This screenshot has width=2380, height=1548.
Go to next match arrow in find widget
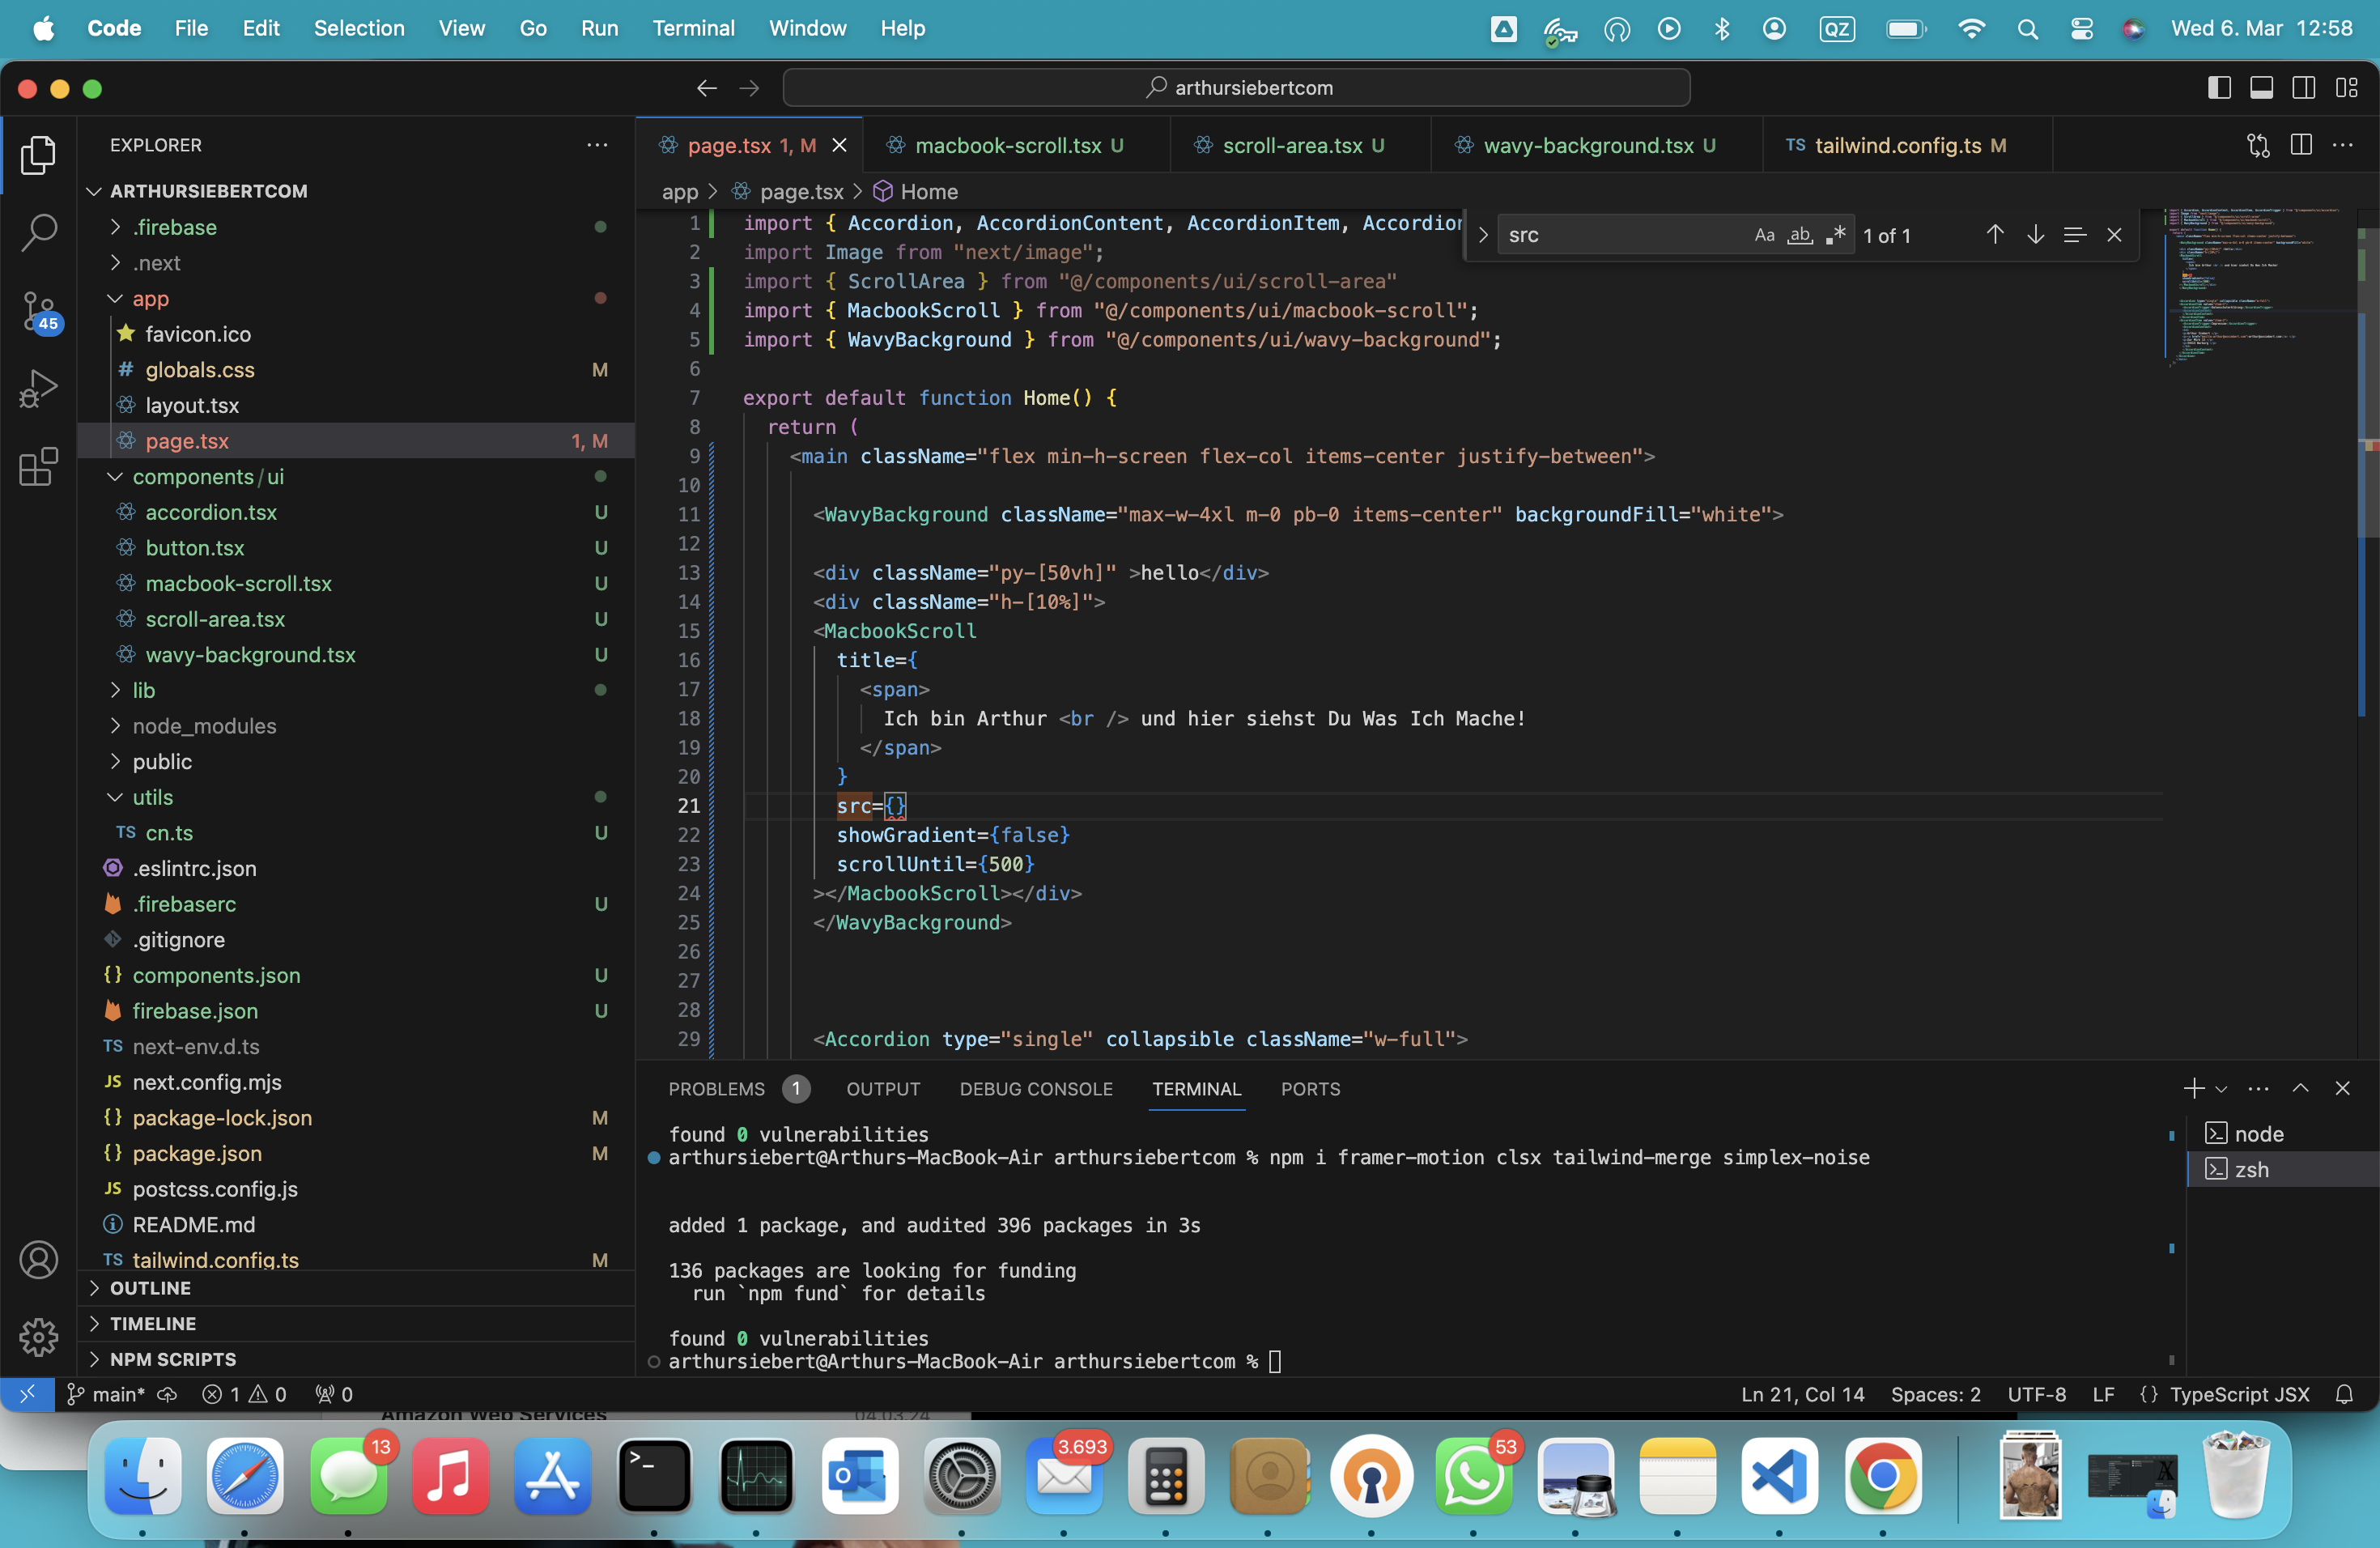coord(2035,235)
